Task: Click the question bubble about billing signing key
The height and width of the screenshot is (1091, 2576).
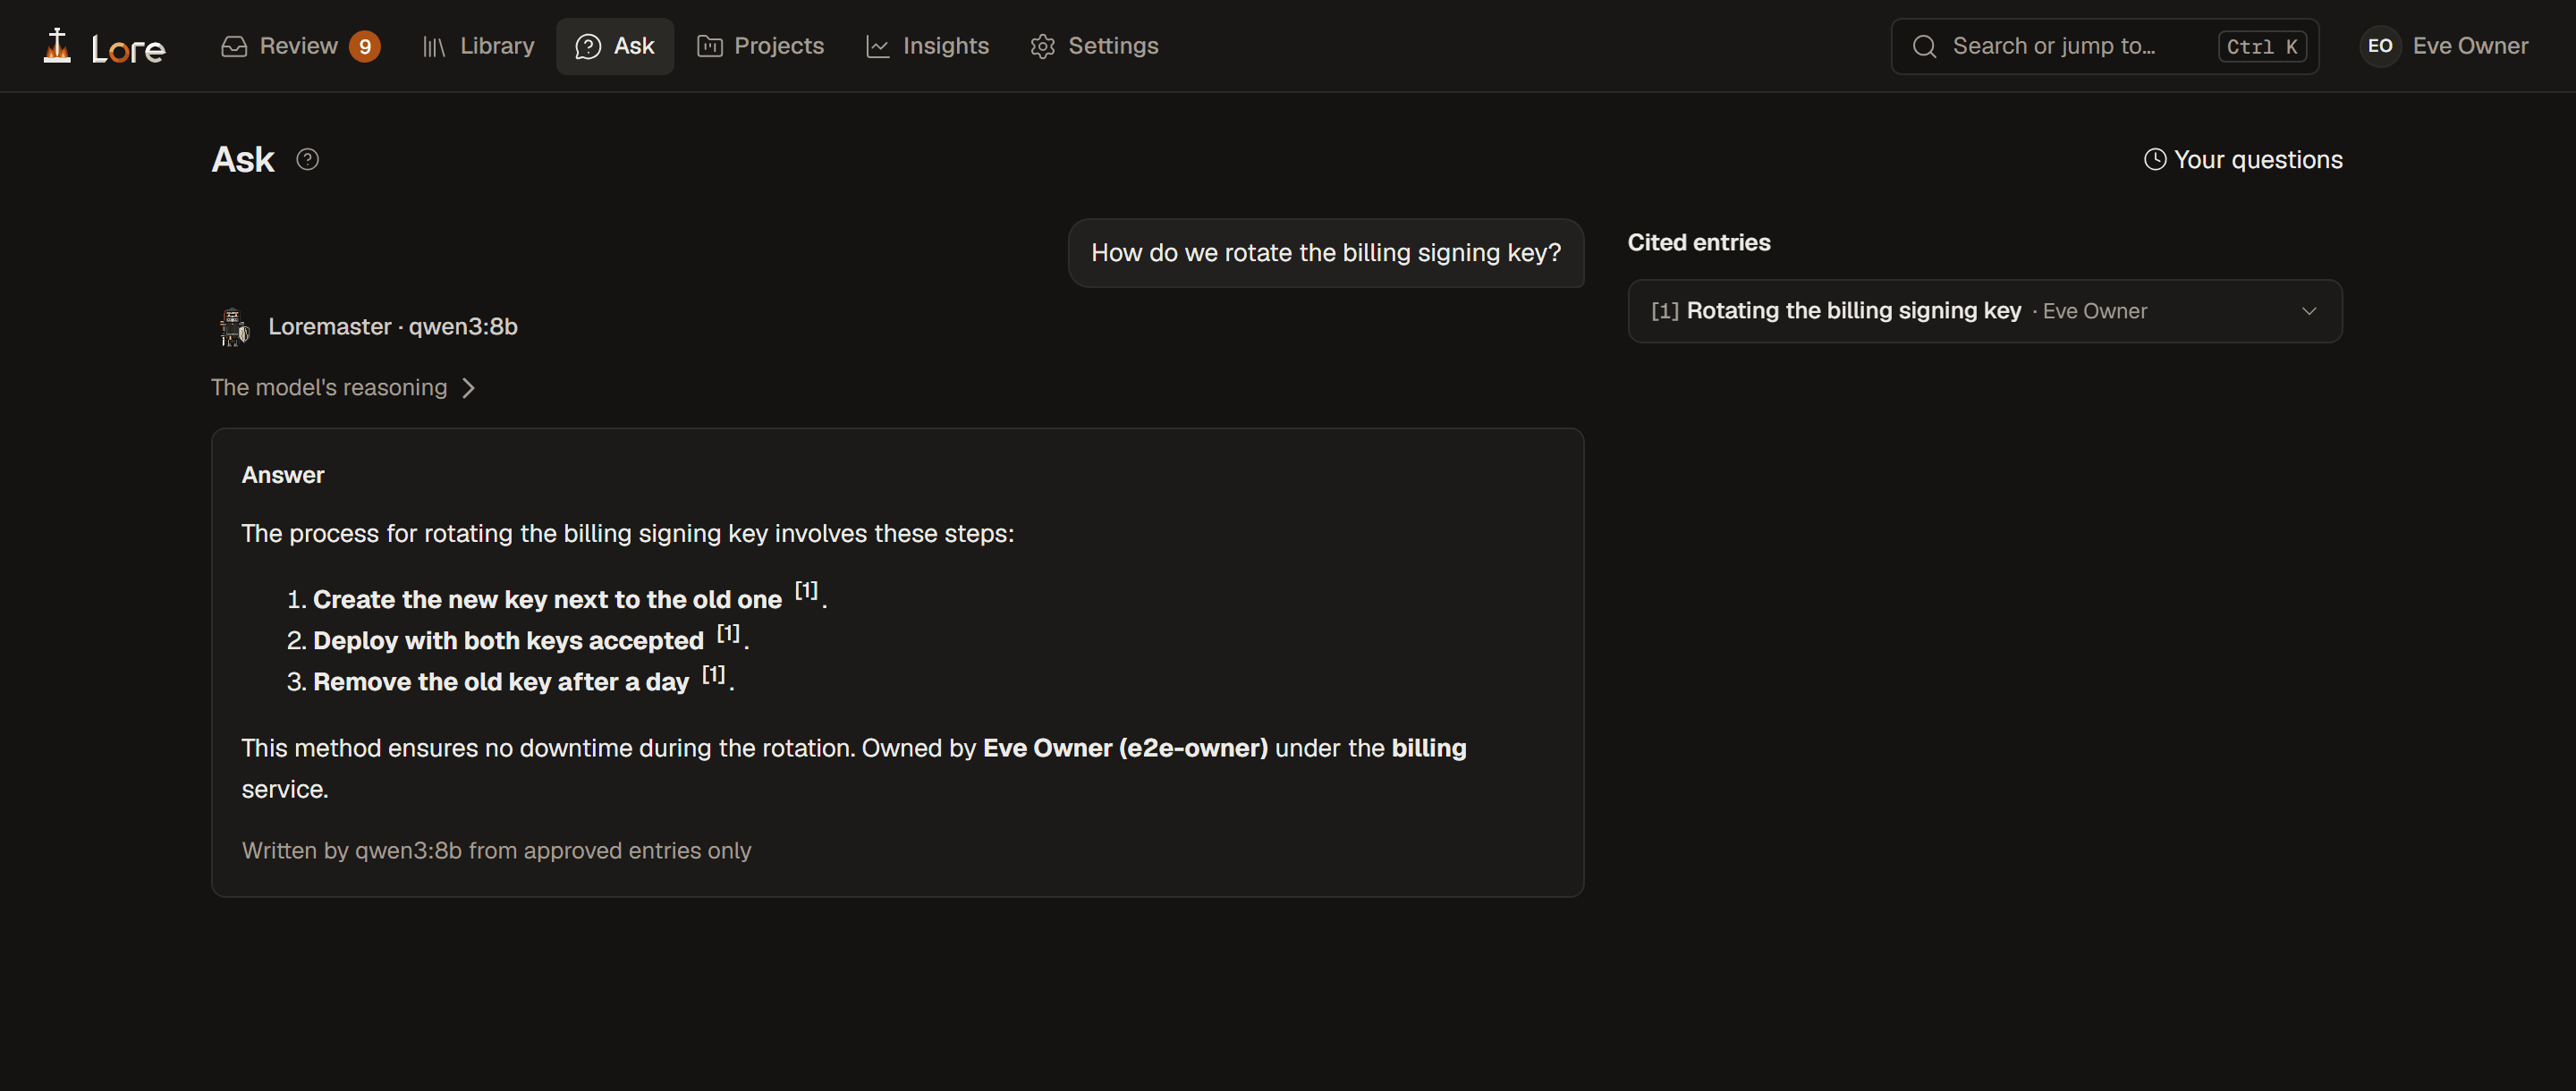Action: (1326, 253)
